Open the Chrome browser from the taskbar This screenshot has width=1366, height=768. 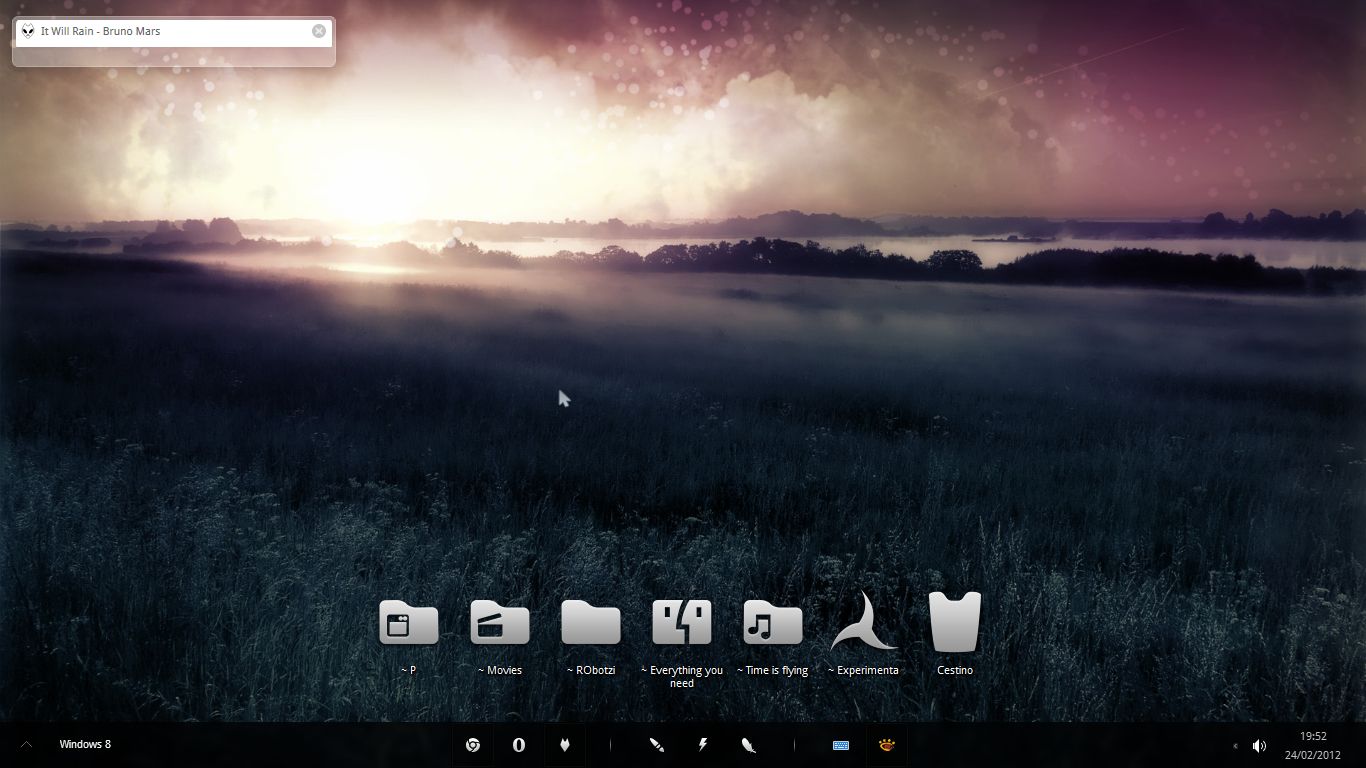tap(474, 745)
